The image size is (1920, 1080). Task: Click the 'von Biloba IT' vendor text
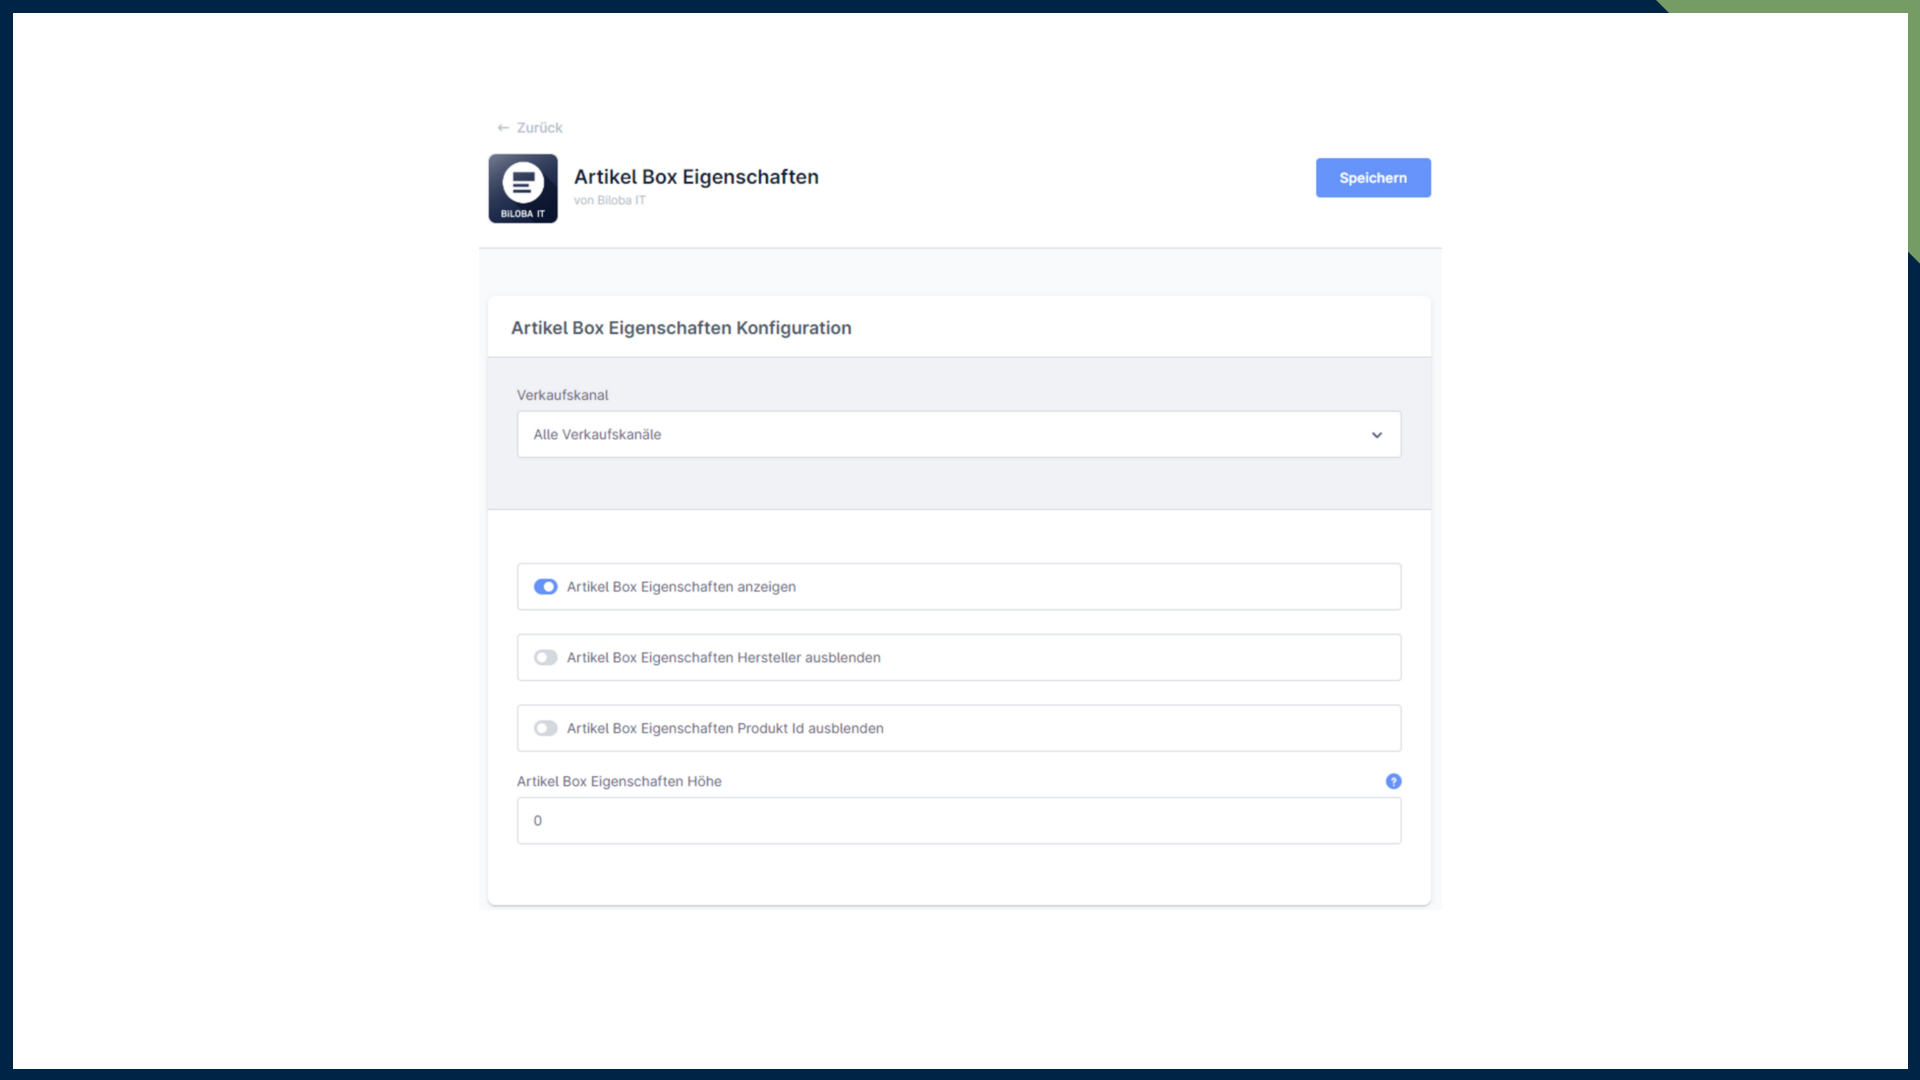coord(609,201)
